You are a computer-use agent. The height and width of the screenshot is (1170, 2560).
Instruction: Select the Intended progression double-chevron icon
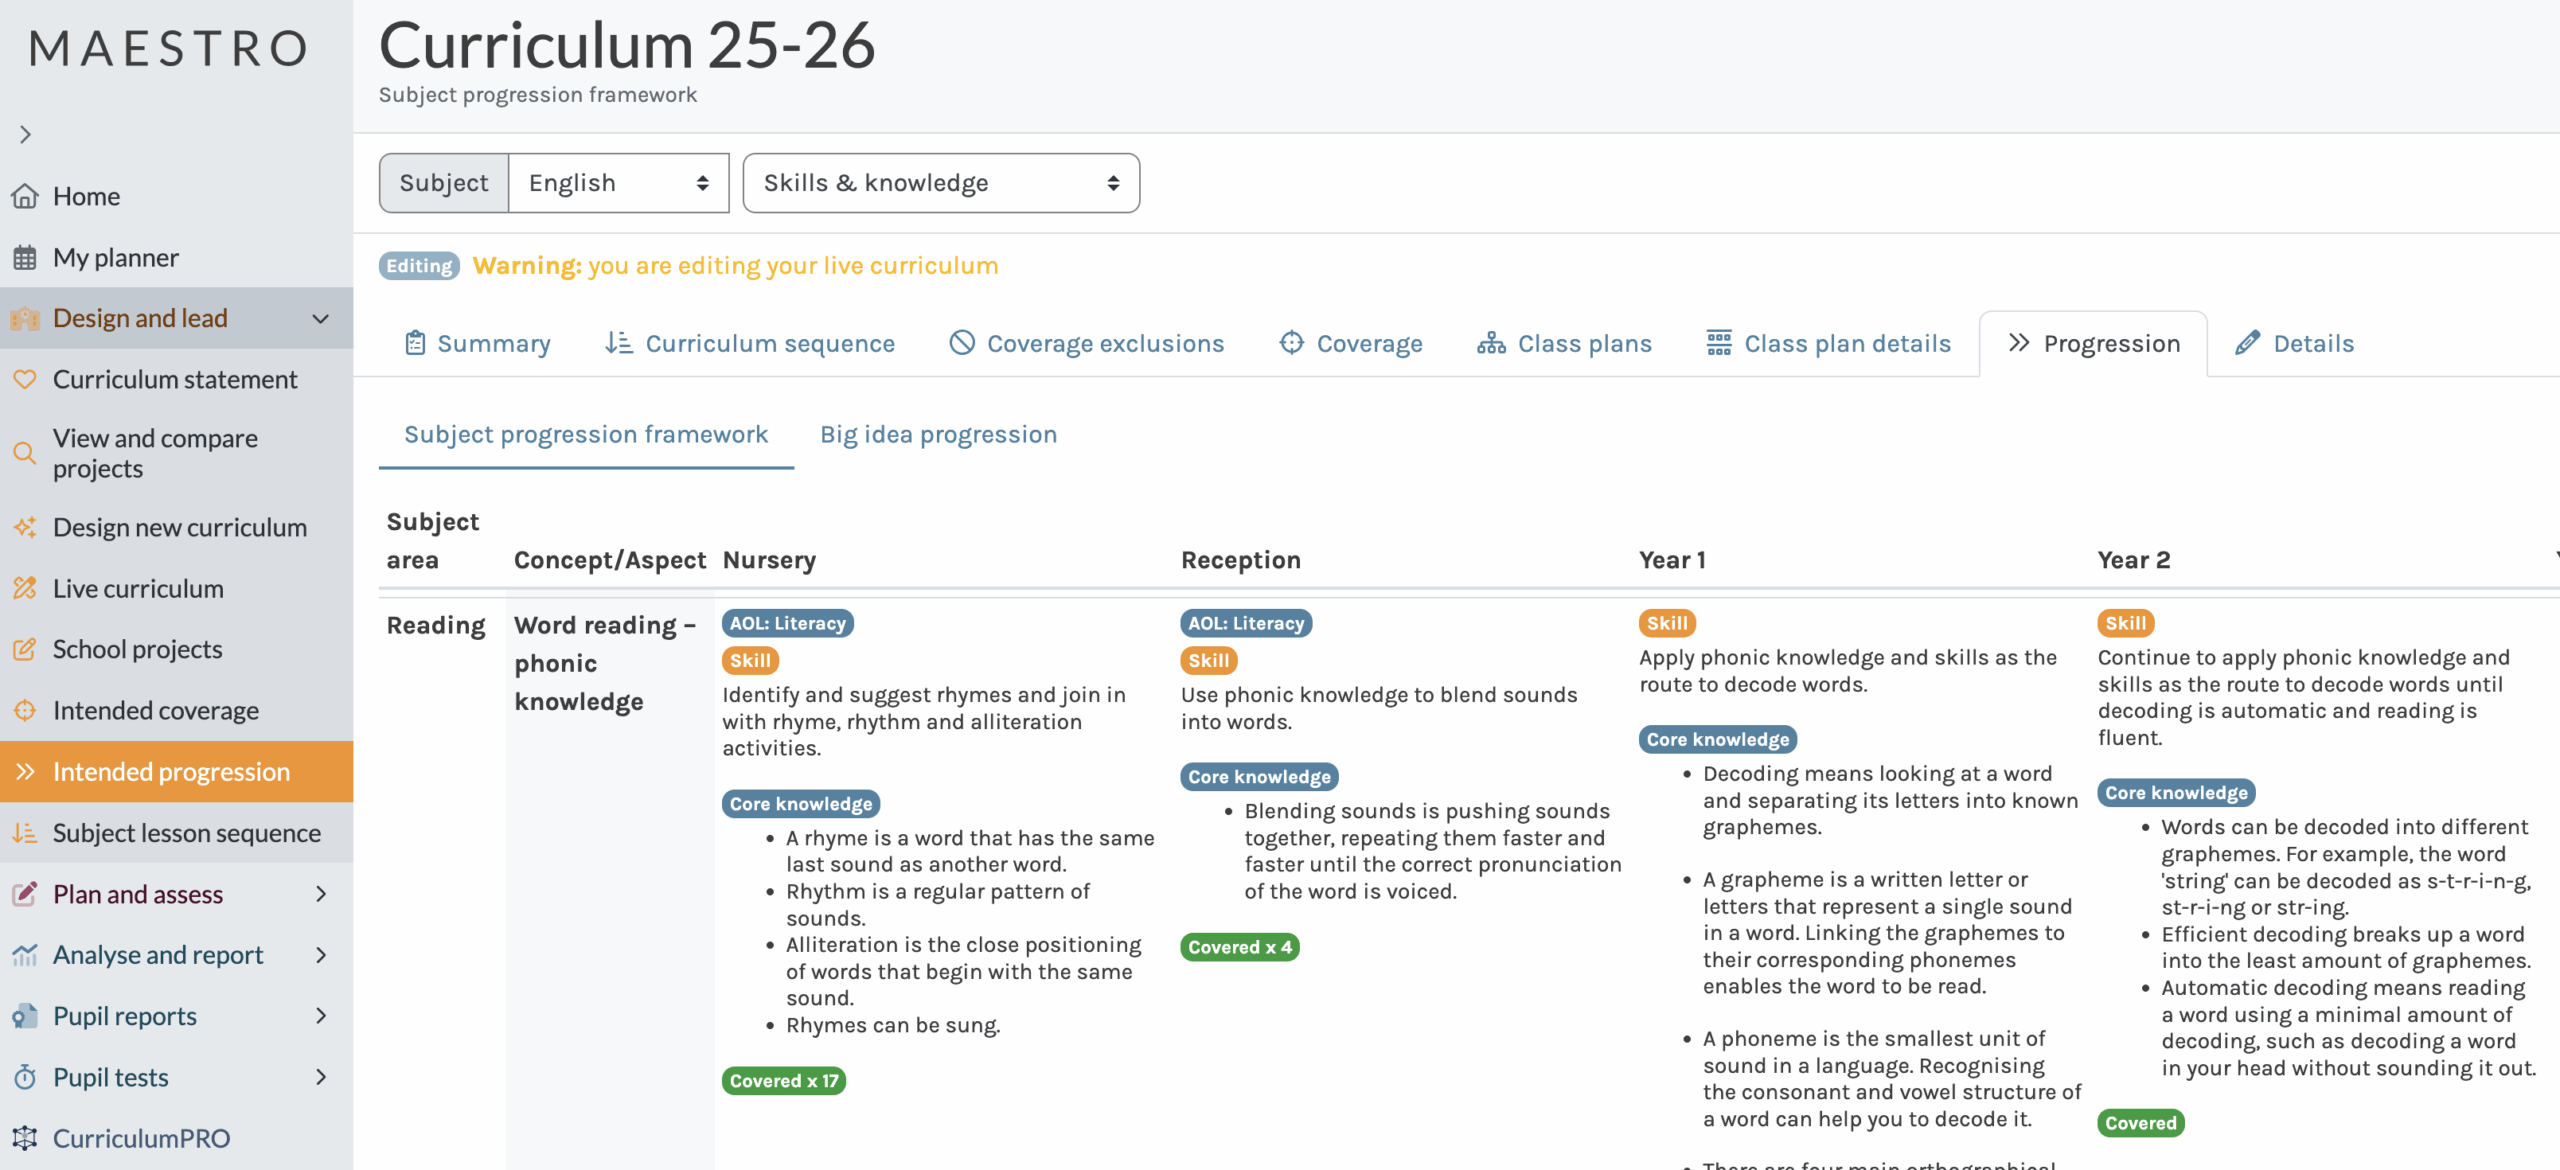click(x=25, y=771)
